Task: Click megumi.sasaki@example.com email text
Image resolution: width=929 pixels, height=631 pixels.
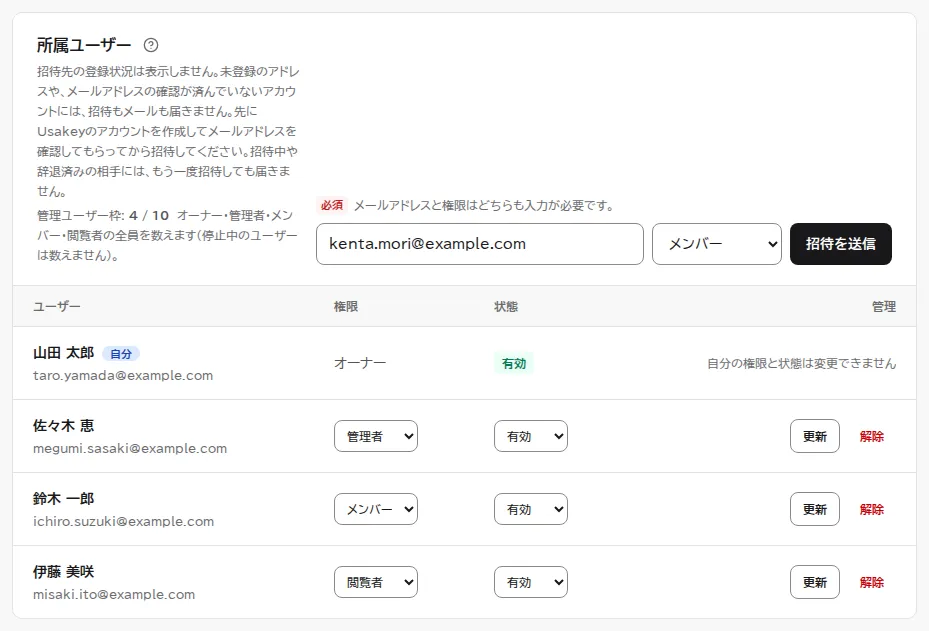Action: coord(130,449)
